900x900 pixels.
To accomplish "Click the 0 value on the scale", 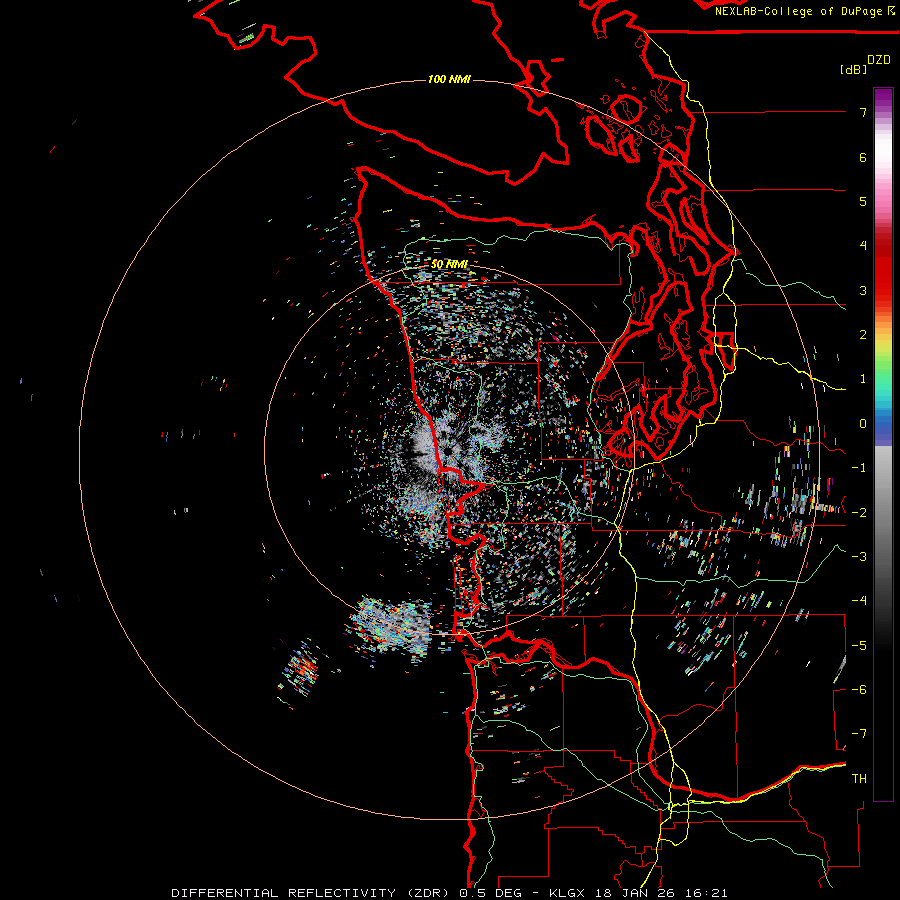I will (x=863, y=424).
